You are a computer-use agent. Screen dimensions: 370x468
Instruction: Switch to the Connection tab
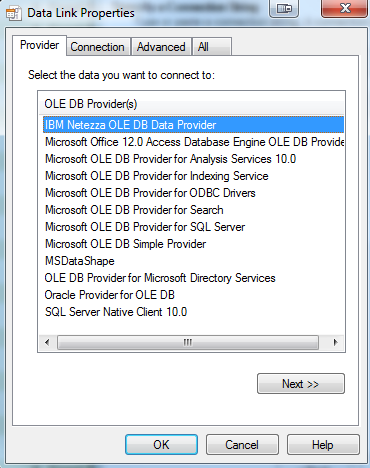(x=97, y=47)
